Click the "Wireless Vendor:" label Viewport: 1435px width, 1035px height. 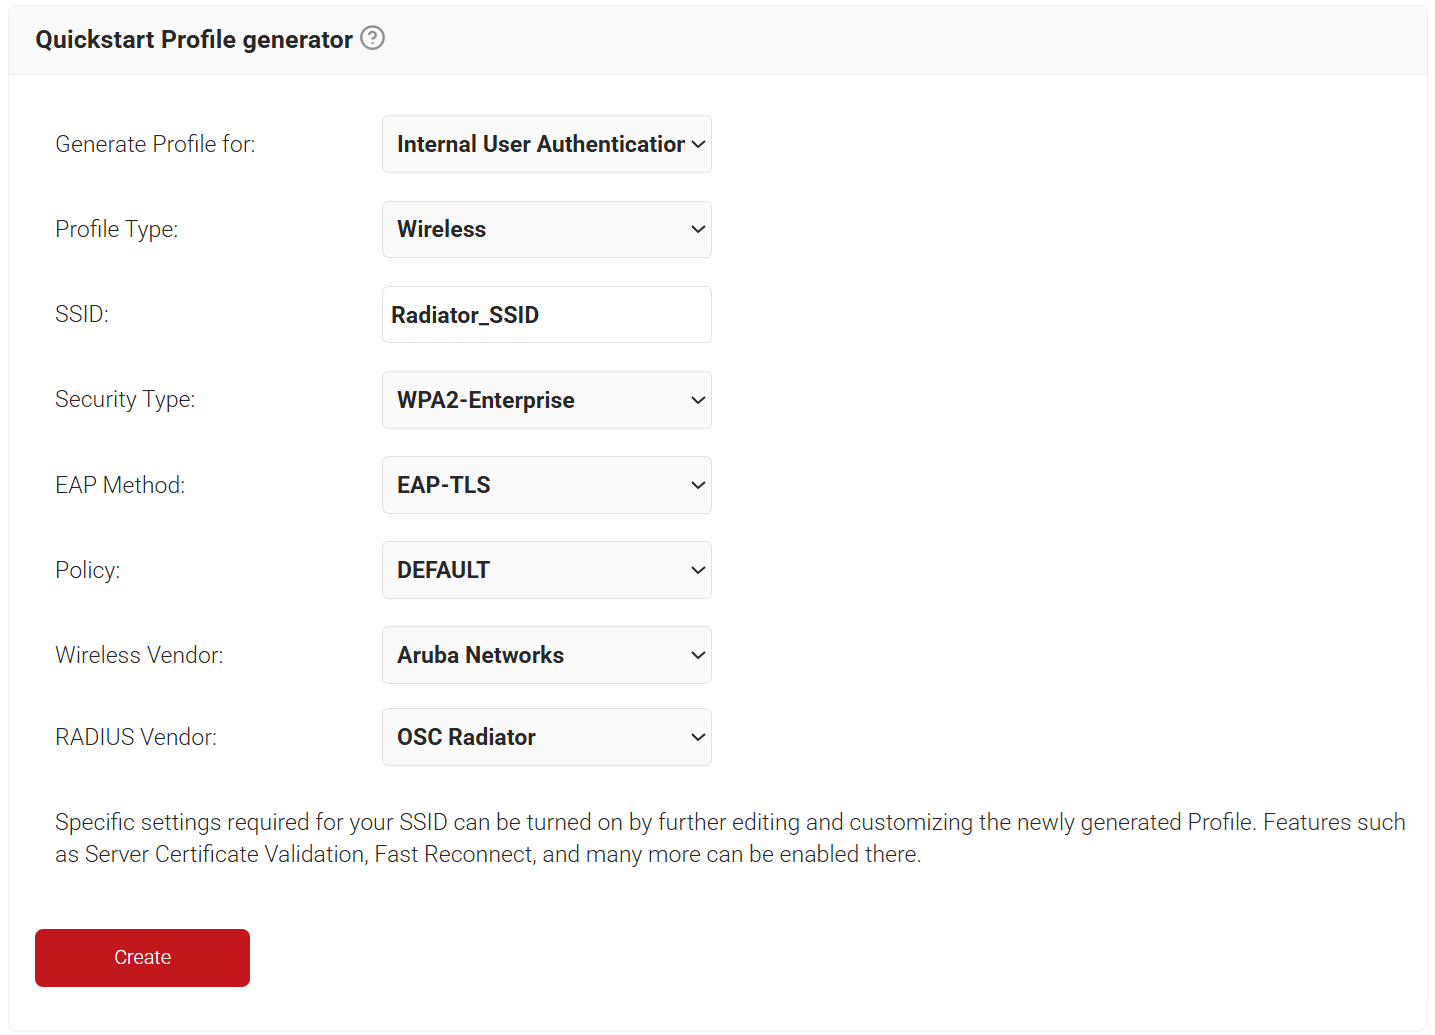[139, 655]
